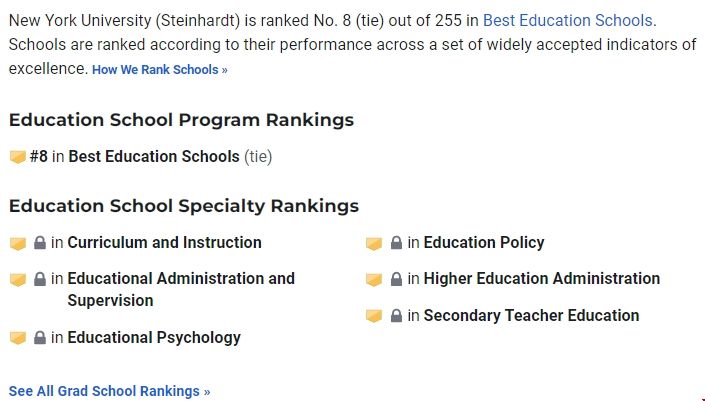Open the Education Policy specialty ranking
Screen dimensions: 705x401
484,243
